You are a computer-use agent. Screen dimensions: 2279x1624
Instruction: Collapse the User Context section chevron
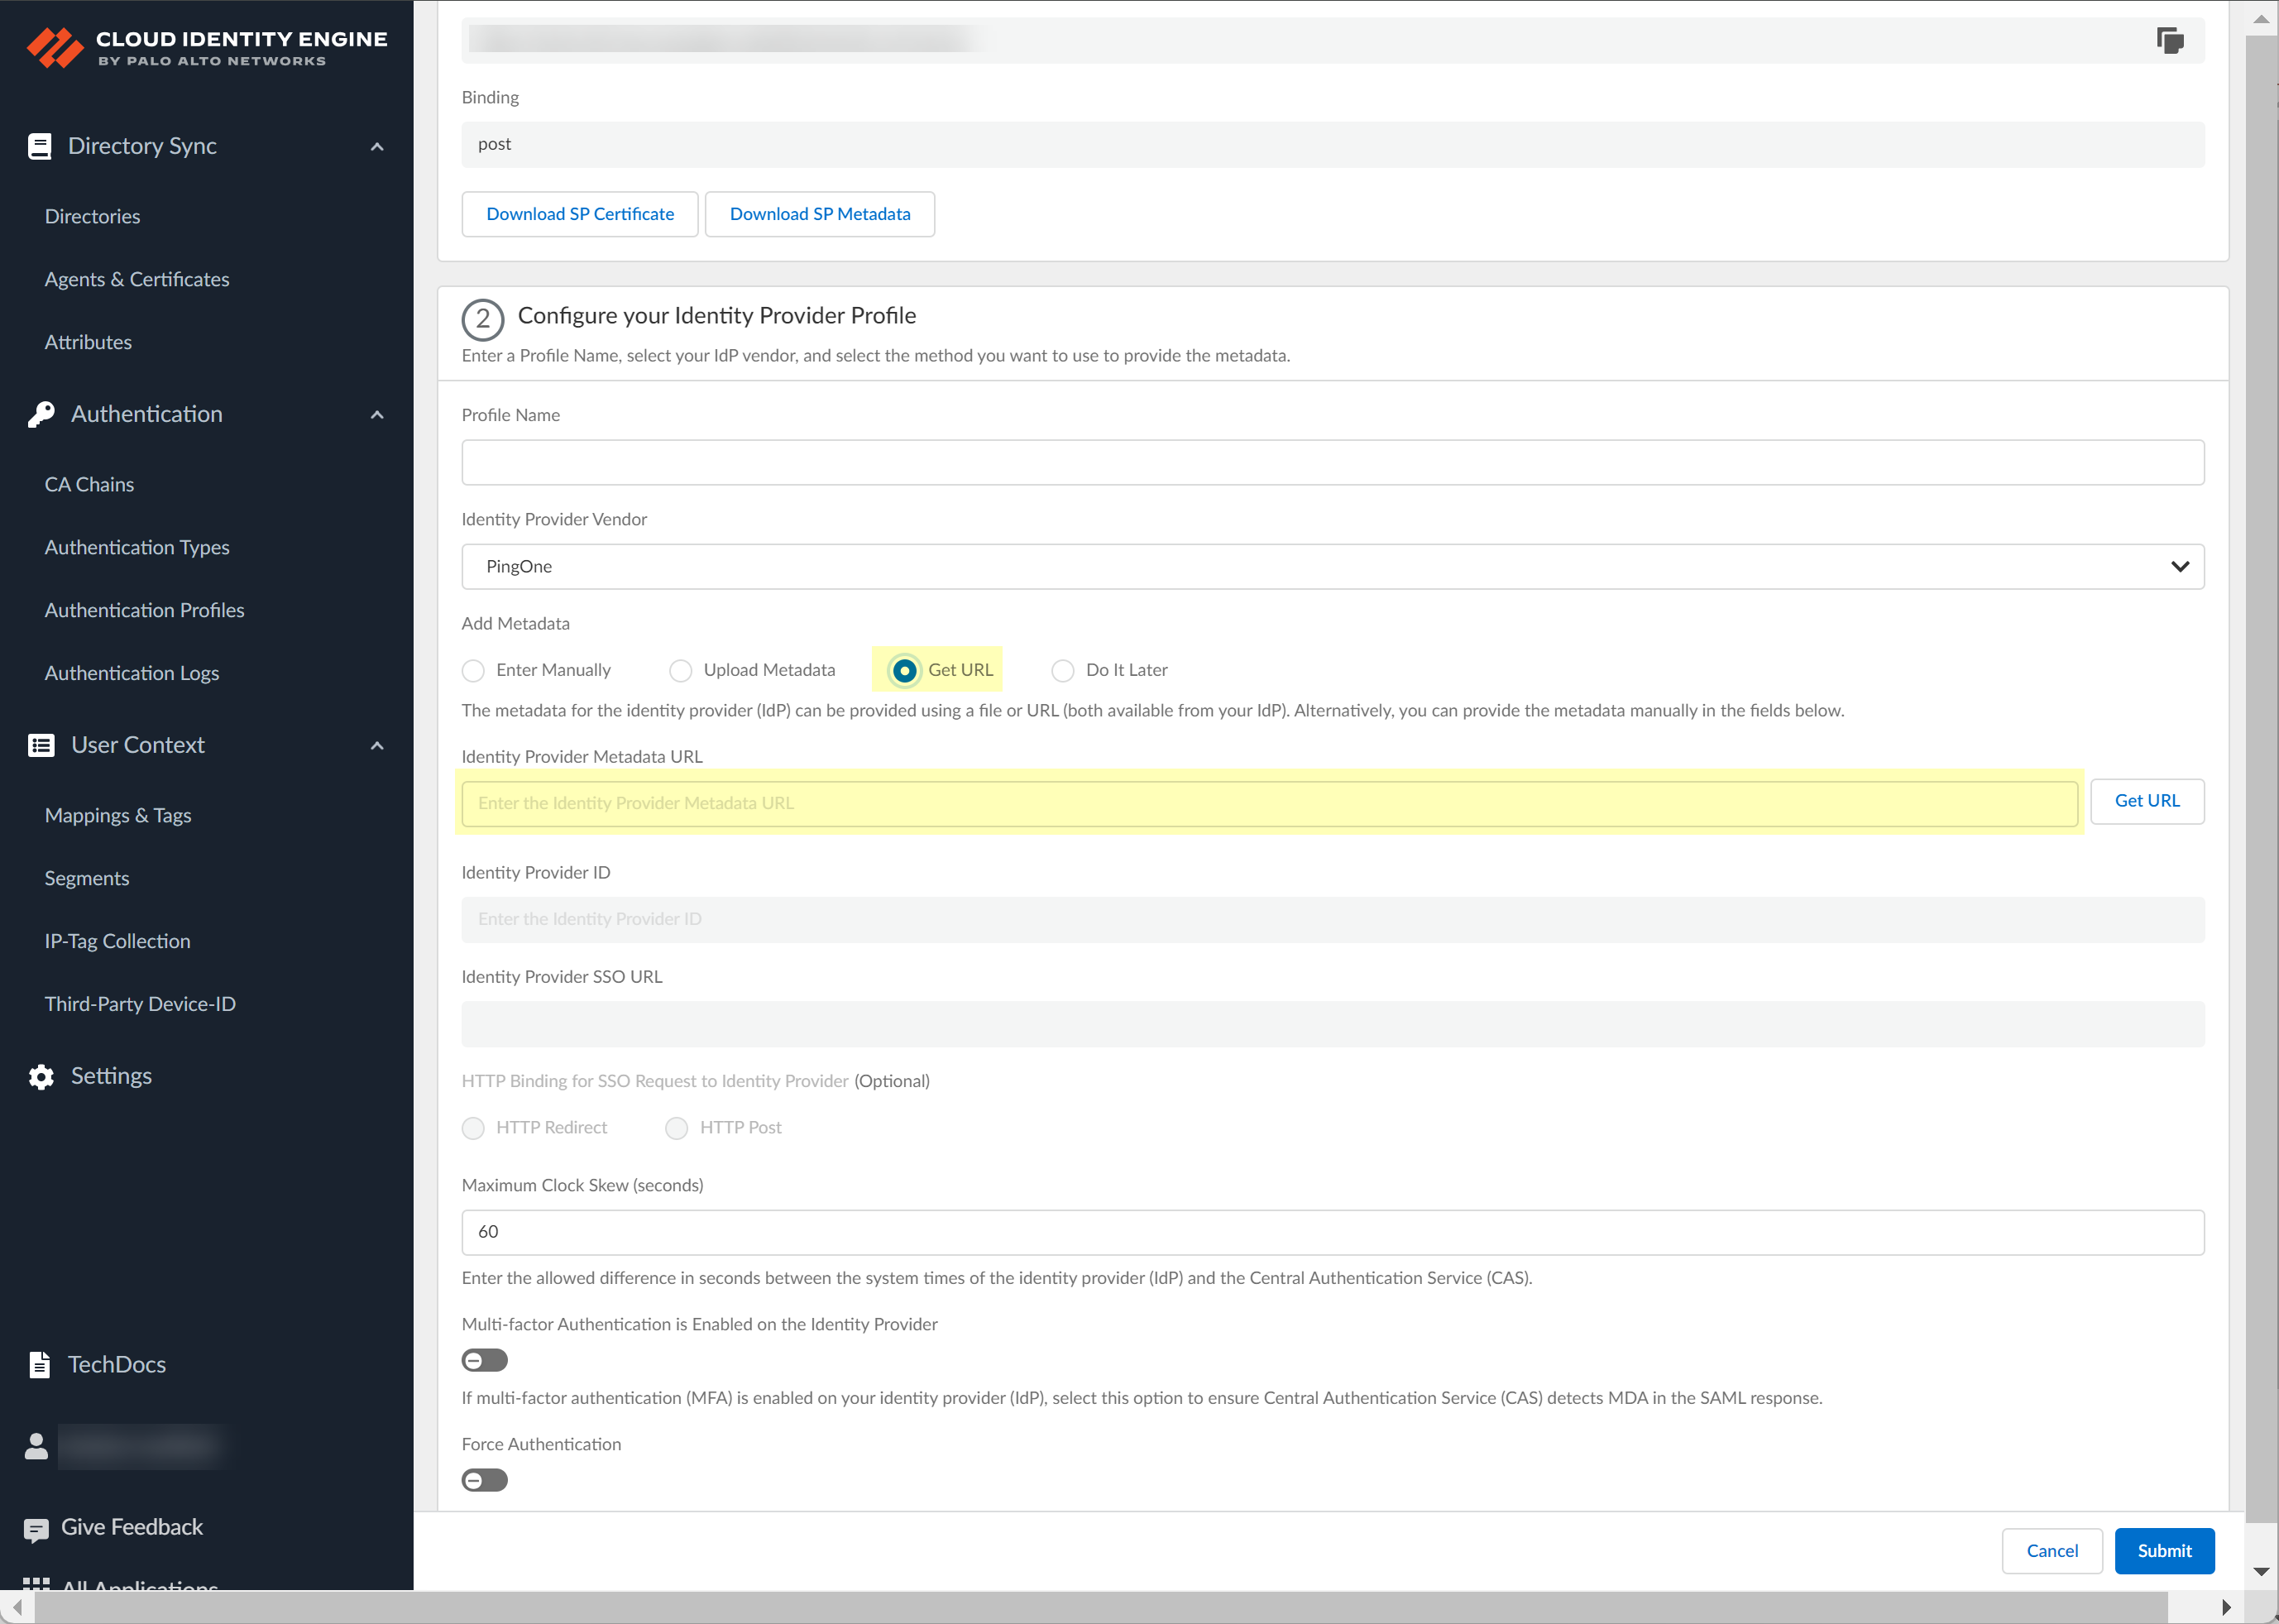tap(377, 746)
